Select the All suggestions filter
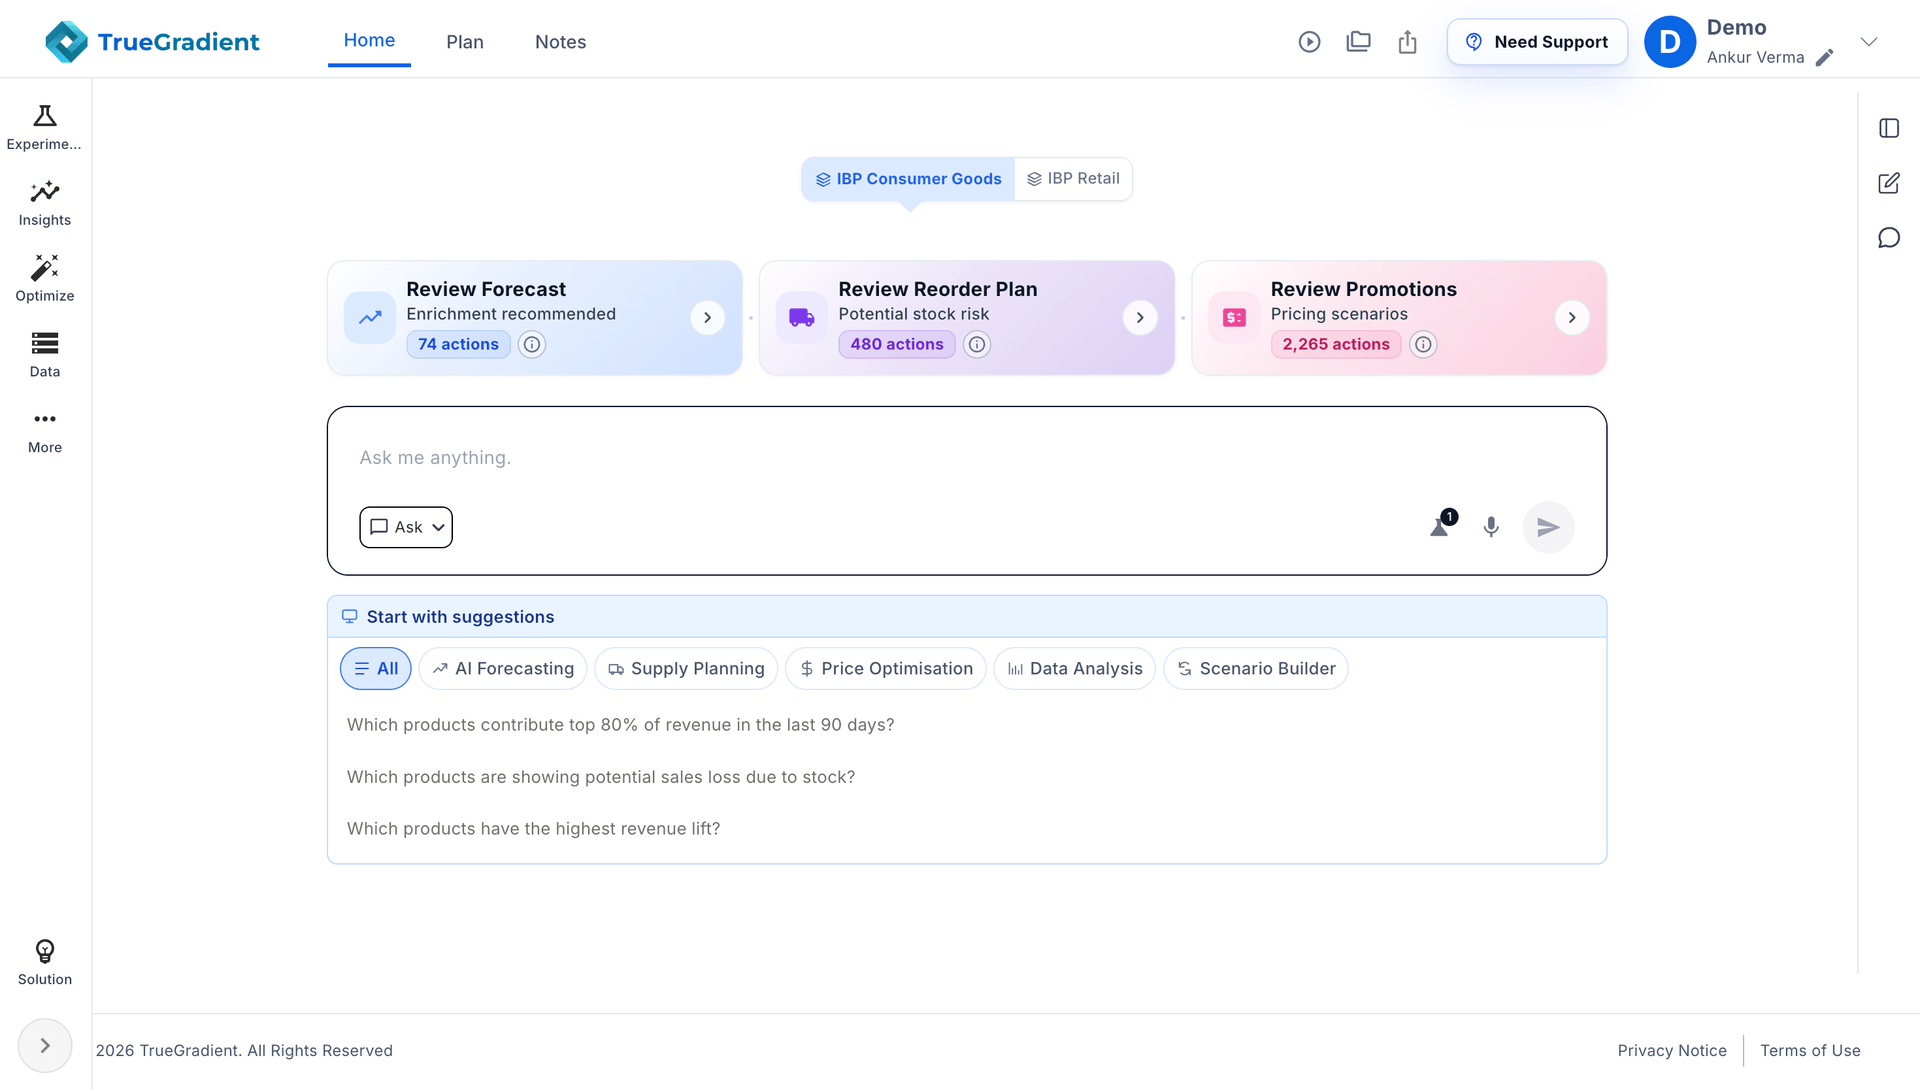Image resolution: width=1920 pixels, height=1090 pixels. [376, 669]
